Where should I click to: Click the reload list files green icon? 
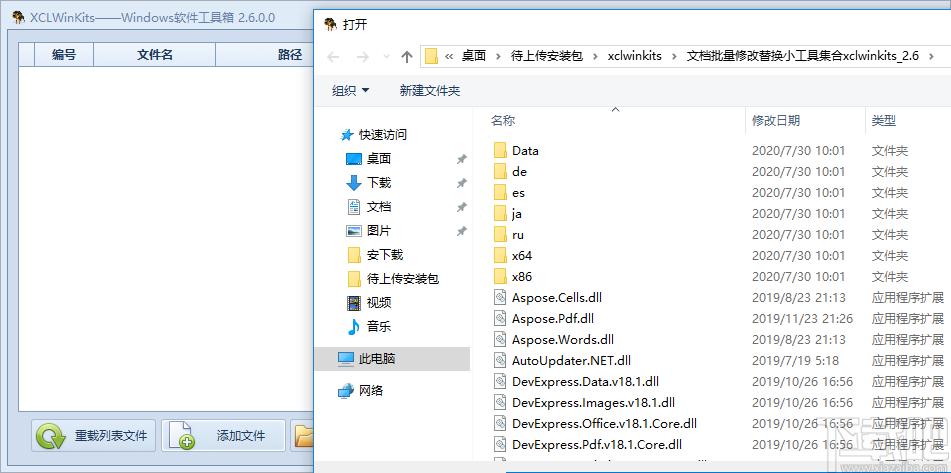coord(50,436)
